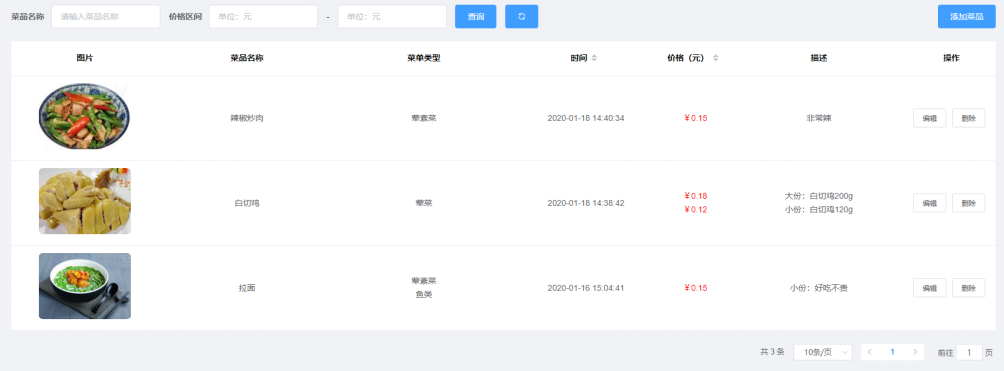The height and width of the screenshot is (371, 1004).
Task: Click the minimum price input field
Action: tap(263, 17)
